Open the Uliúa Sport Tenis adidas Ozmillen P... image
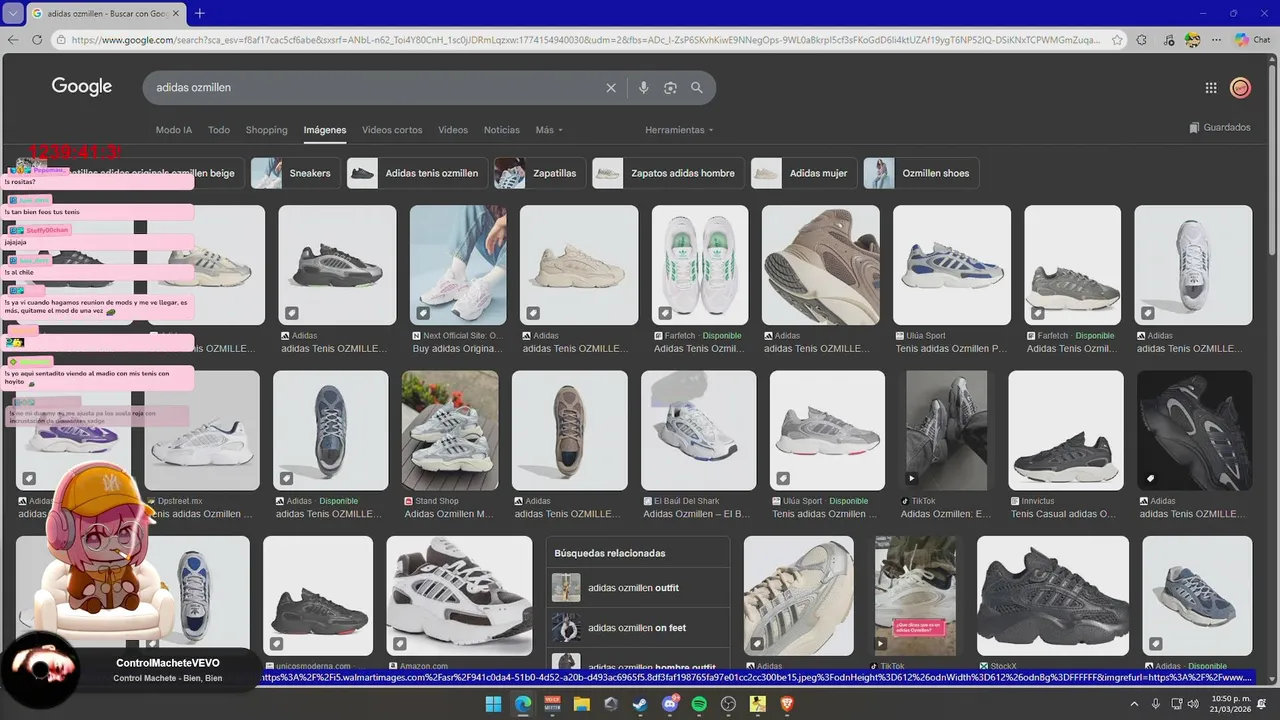Viewport: 1280px width, 720px height. [x=952, y=265]
